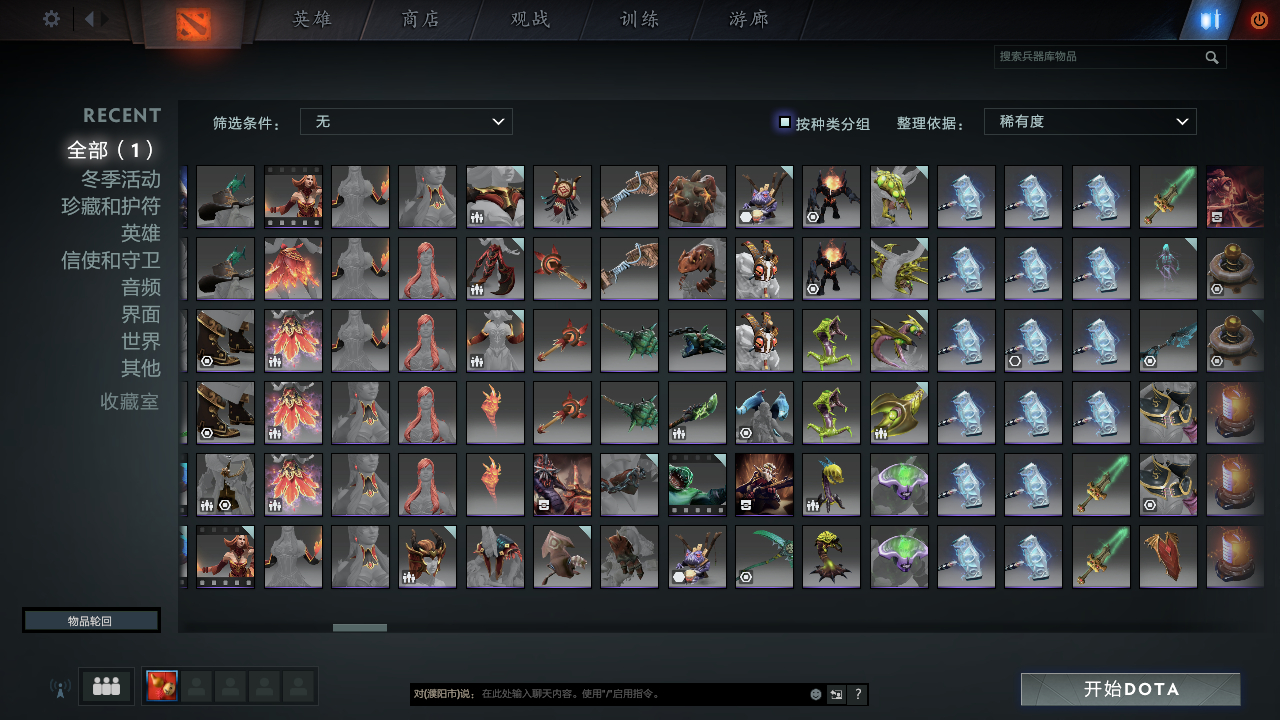
Task: Select the 珍藏和护符 category
Action: tap(111, 206)
